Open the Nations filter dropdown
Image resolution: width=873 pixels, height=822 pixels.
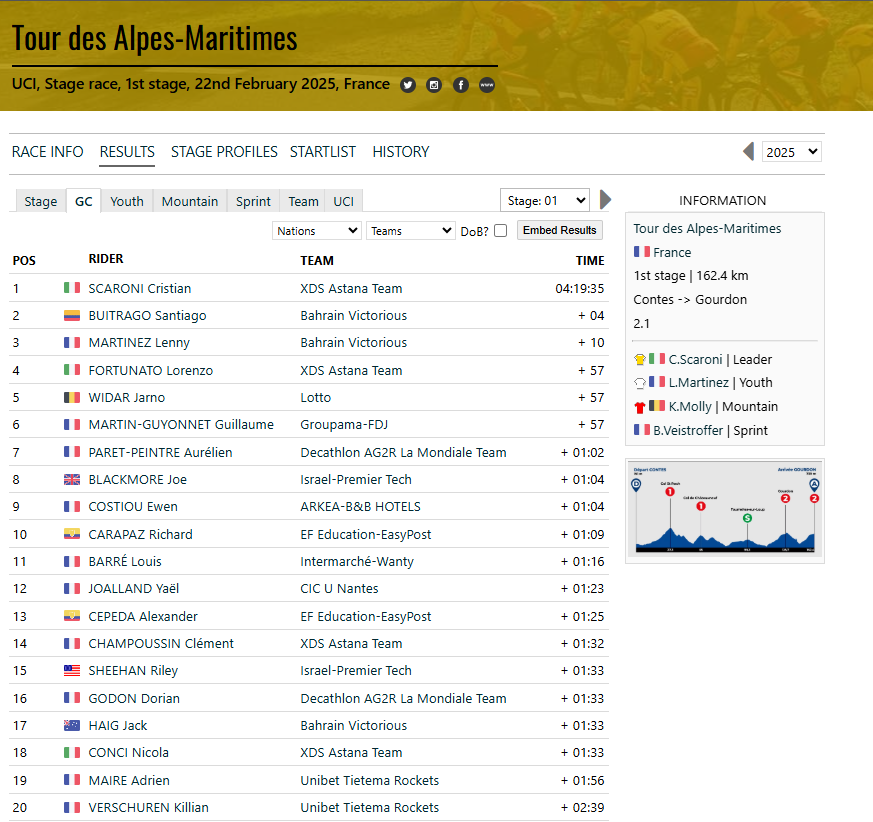click(317, 231)
